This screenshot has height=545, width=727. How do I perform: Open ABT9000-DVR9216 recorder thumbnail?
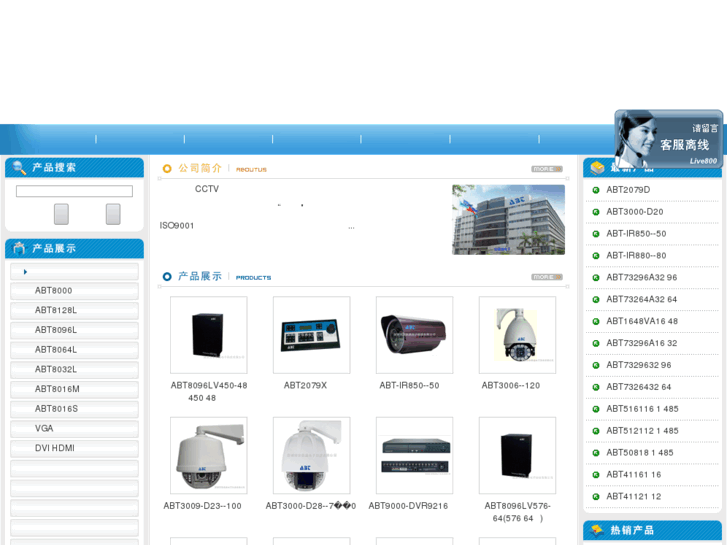[x=415, y=455]
